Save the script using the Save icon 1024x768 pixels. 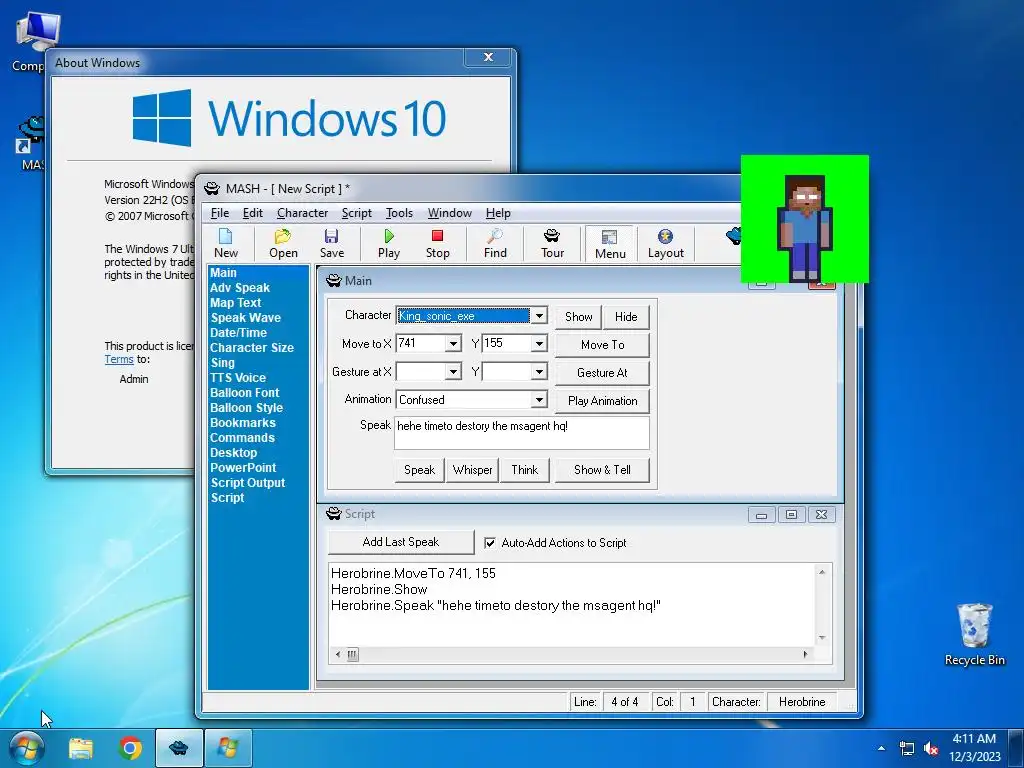pyautogui.click(x=332, y=244)
